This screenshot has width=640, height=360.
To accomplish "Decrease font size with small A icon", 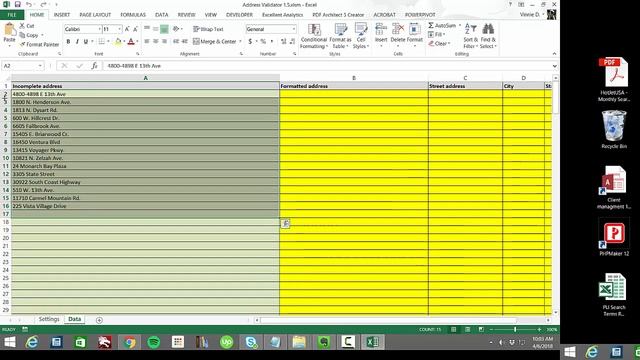I will tap(136, 29).
